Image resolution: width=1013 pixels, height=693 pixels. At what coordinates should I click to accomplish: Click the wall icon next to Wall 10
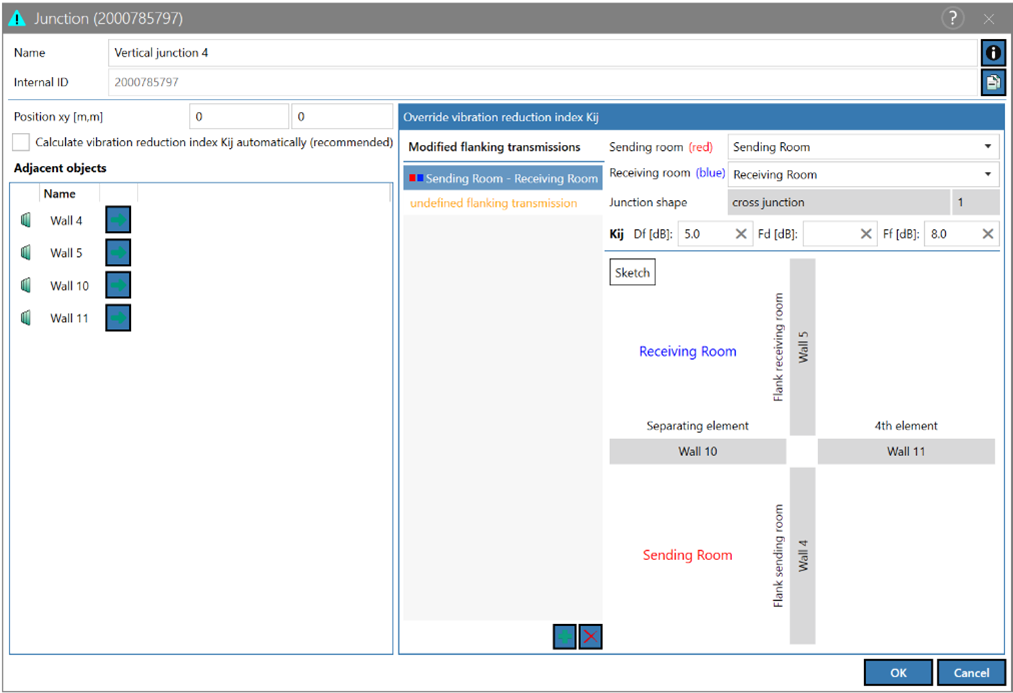[26, 285]
